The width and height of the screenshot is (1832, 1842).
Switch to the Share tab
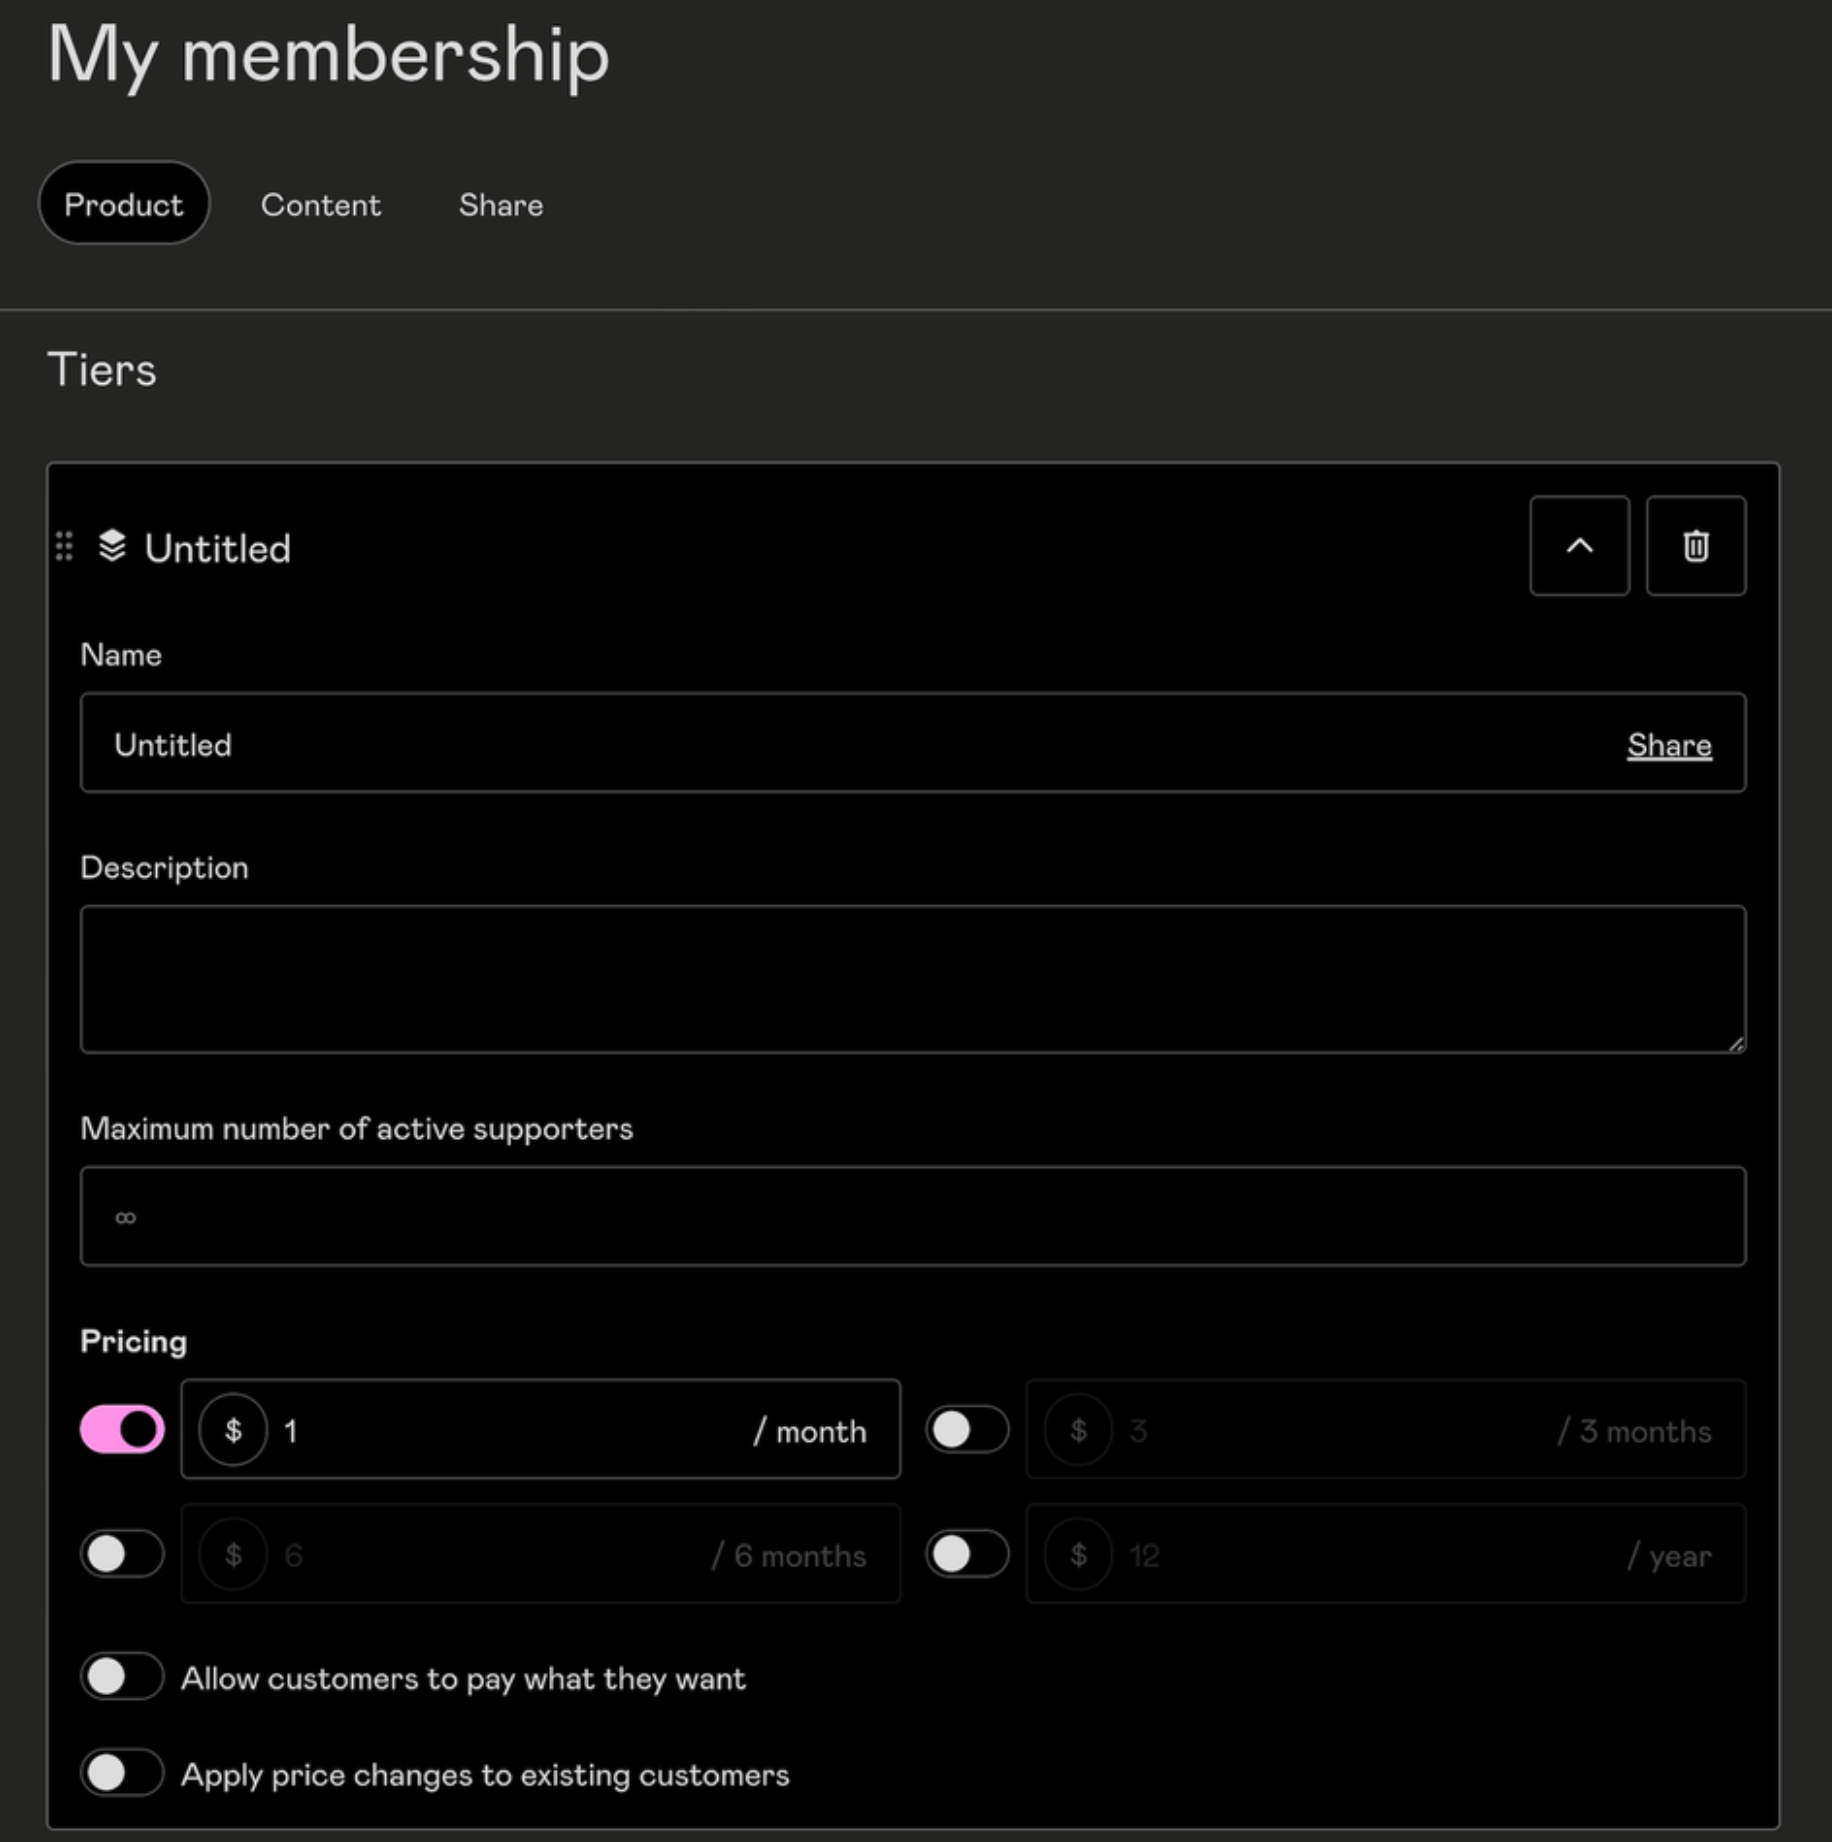(501, 205)
